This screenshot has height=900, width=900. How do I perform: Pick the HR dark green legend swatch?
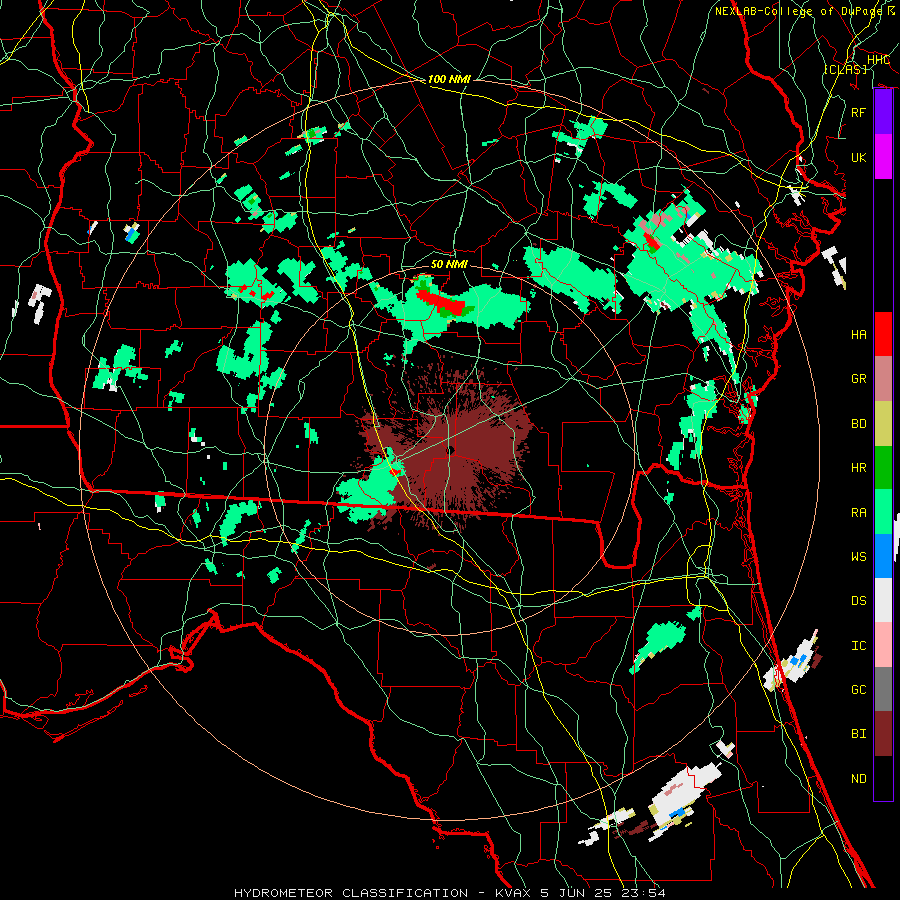click(883, 467)
